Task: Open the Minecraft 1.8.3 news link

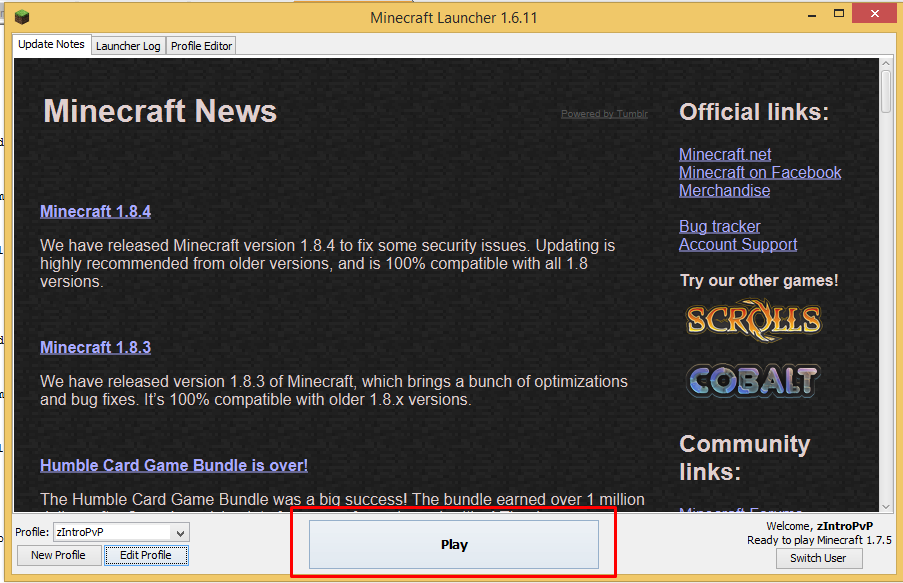Action: point(96,347)
